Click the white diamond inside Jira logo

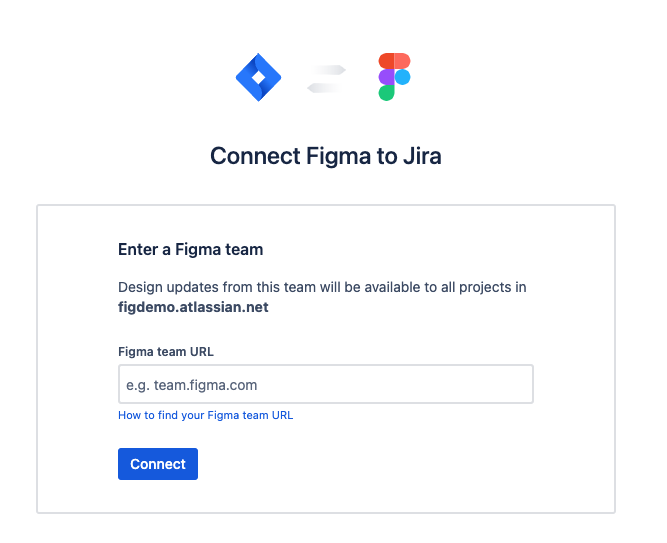tap(258, 77)
